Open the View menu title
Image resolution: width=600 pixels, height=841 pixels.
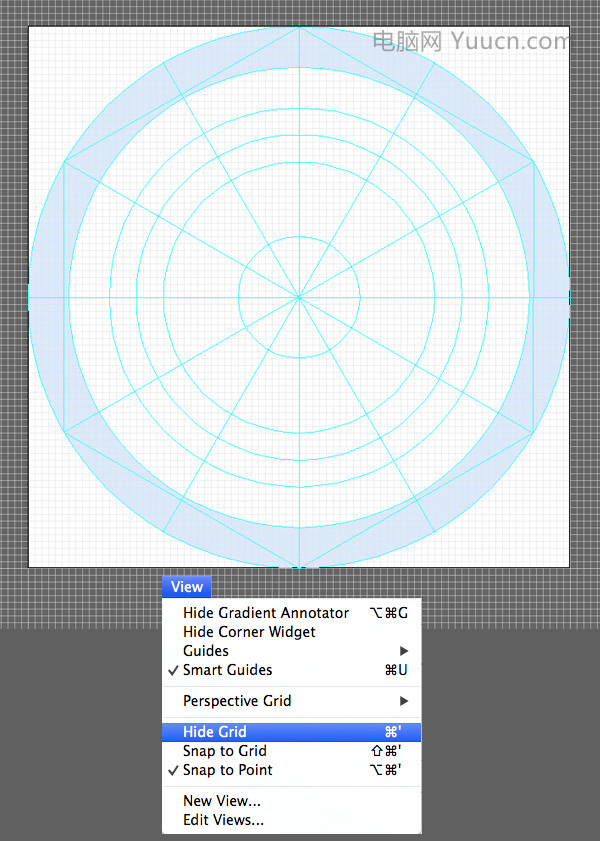tap(187, 587)
